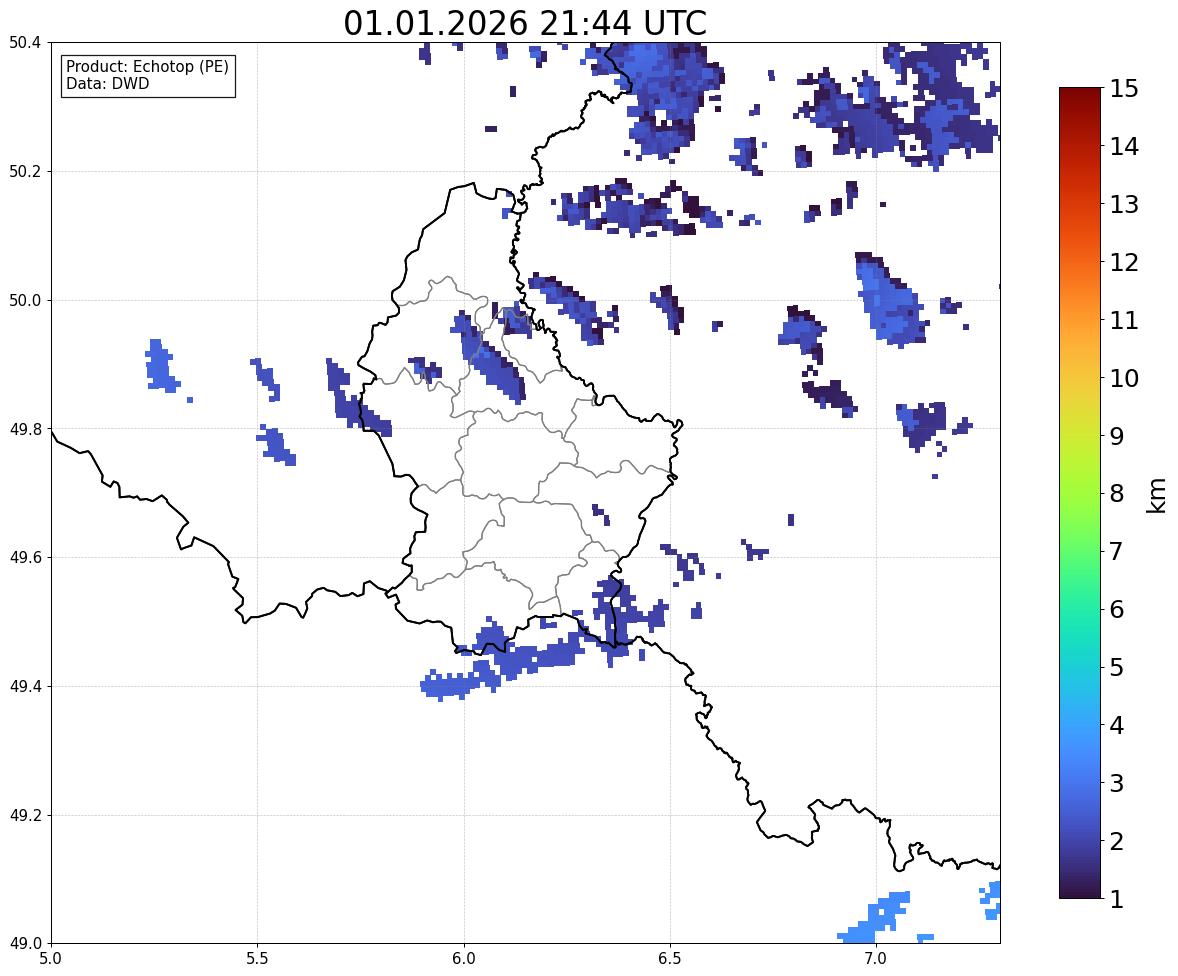Click the longitude axis label 5.5
Viewport: 1178px width, 976px height.
click(x=257, y=959)
